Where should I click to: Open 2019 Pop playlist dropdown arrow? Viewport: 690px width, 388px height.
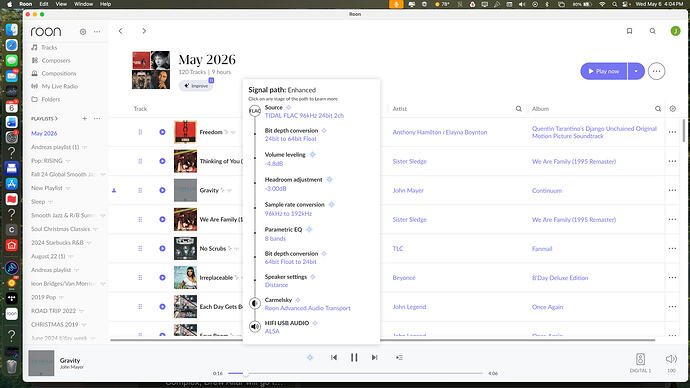pyautogui.click(x=61, y=297)
